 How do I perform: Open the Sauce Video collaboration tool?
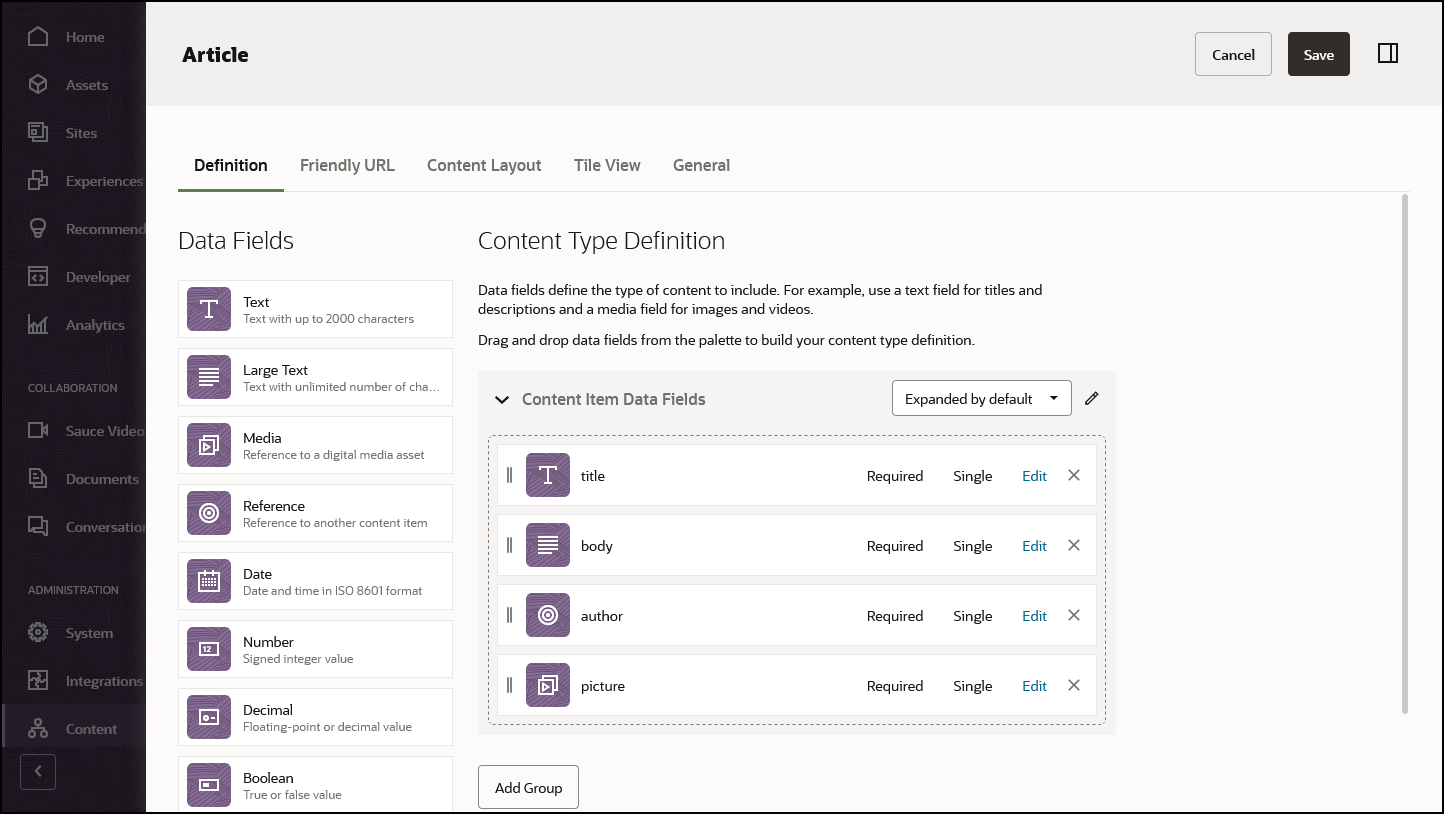(103, 430)
